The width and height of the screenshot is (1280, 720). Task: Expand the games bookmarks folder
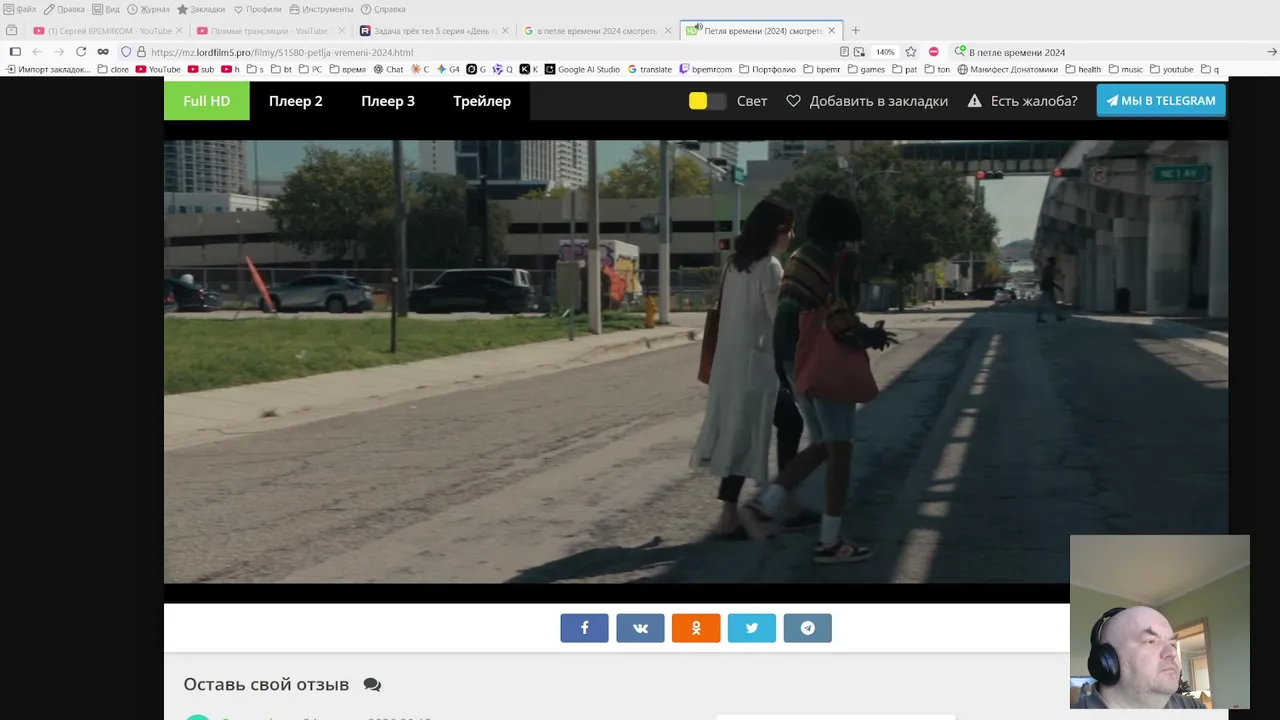click(x=866, y=69)
